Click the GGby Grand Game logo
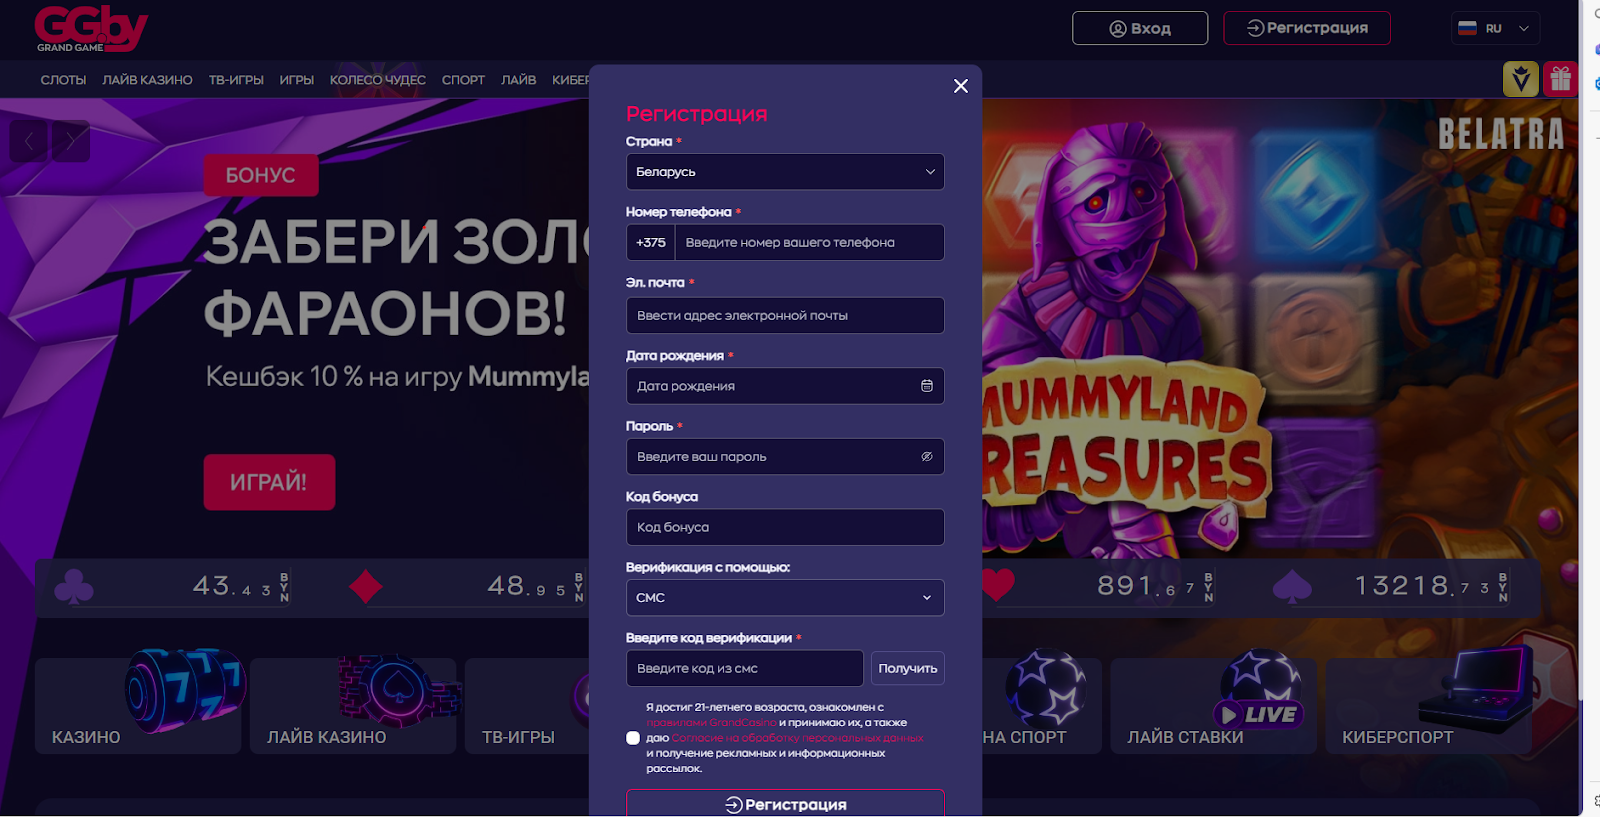This screenshot has height=817, width=1600. click(x=91, y=29)
